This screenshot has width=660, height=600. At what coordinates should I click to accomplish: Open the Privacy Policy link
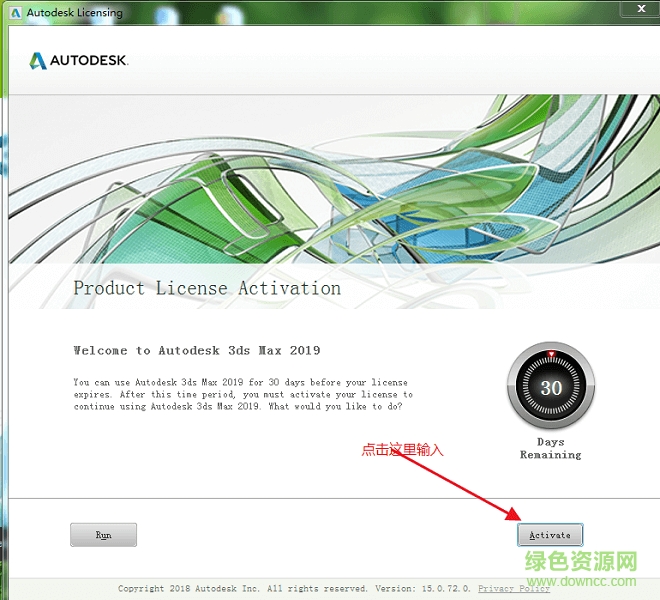tap(514, 588)
